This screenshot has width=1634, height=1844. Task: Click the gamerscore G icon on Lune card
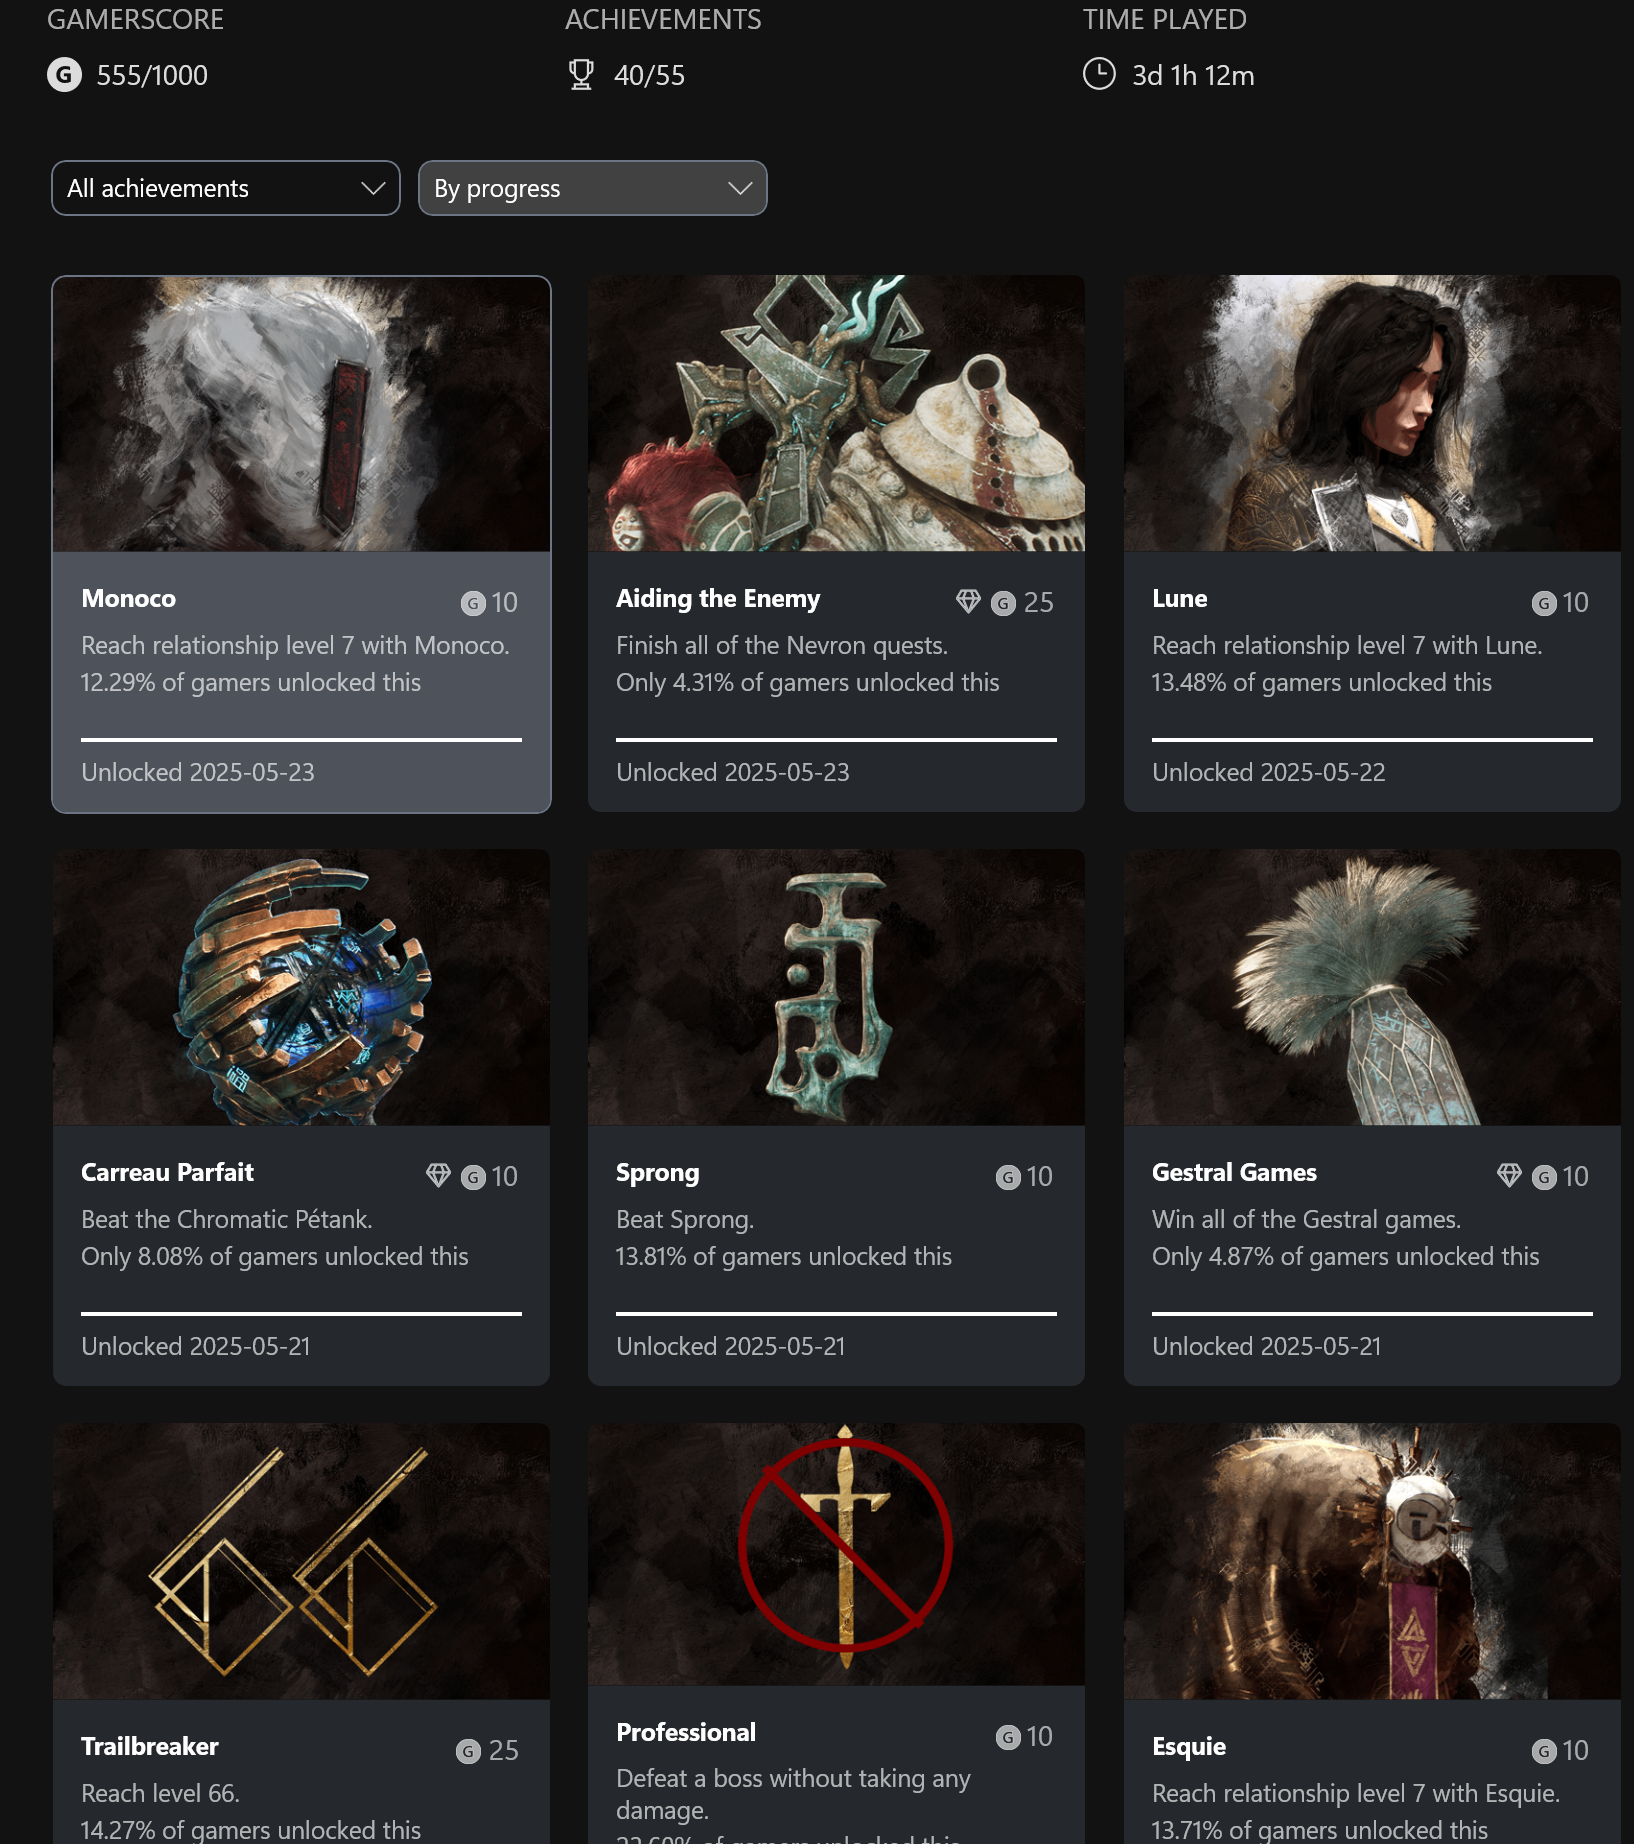(1544, 603)
